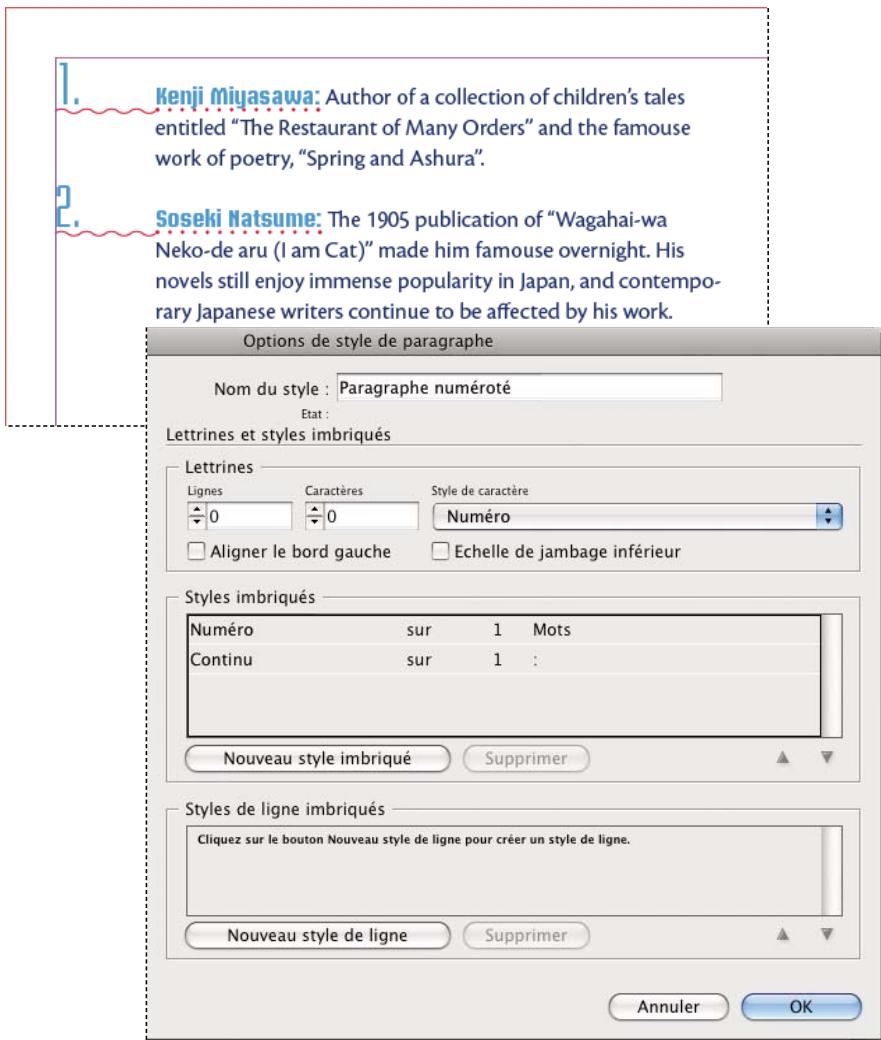881x1040 pixels.
Task: Click Supprimer under Styles de ligne imbriqués
Action: 526,935
